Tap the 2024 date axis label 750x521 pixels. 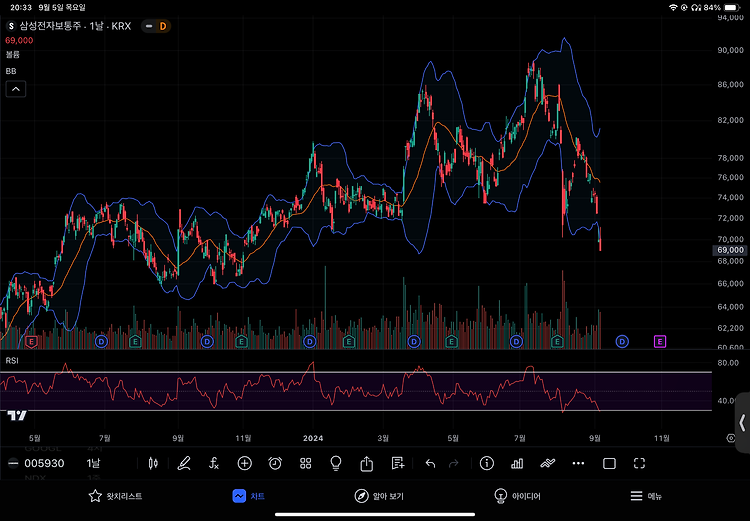click(x=313, y=438)
